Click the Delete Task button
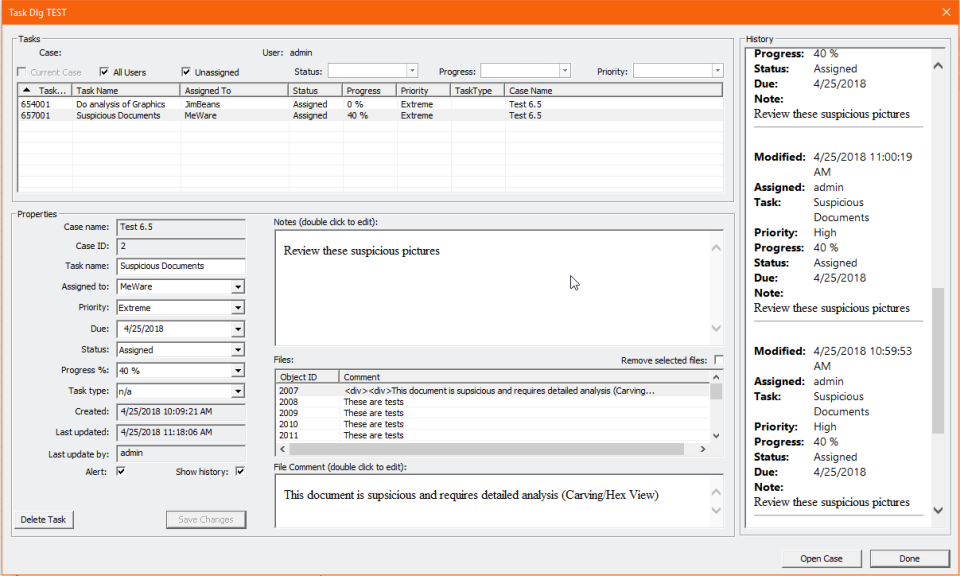Image resolution: width=960 pixels, height=576 pixels. [43, 519]
